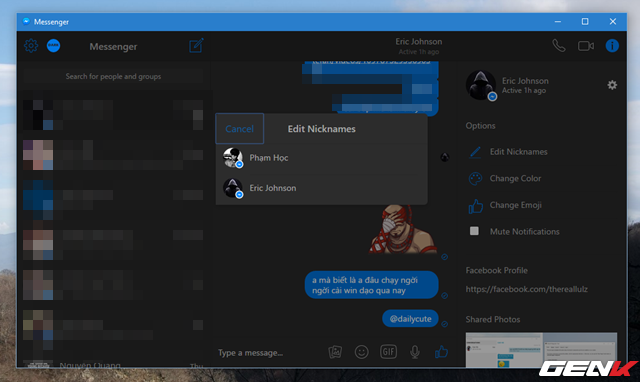Open conversation settings gear beside Eric Johnson
The height and width of the screenshot is (382, 640).
612,85
